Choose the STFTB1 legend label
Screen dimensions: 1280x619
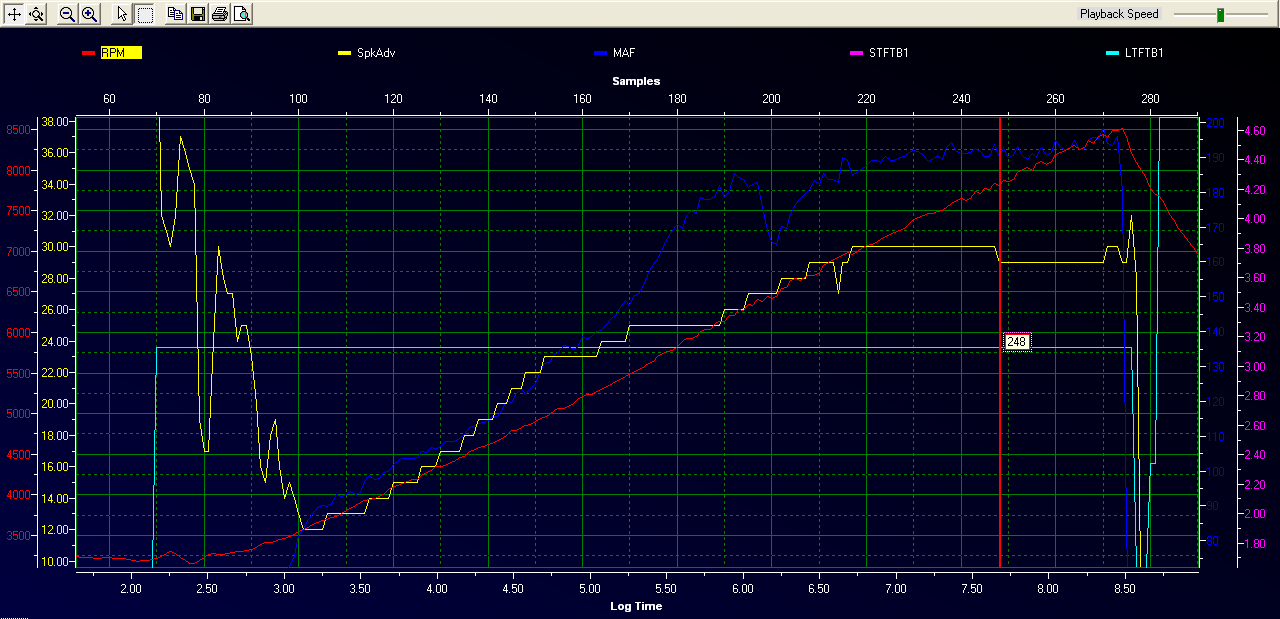pos(888,53)
